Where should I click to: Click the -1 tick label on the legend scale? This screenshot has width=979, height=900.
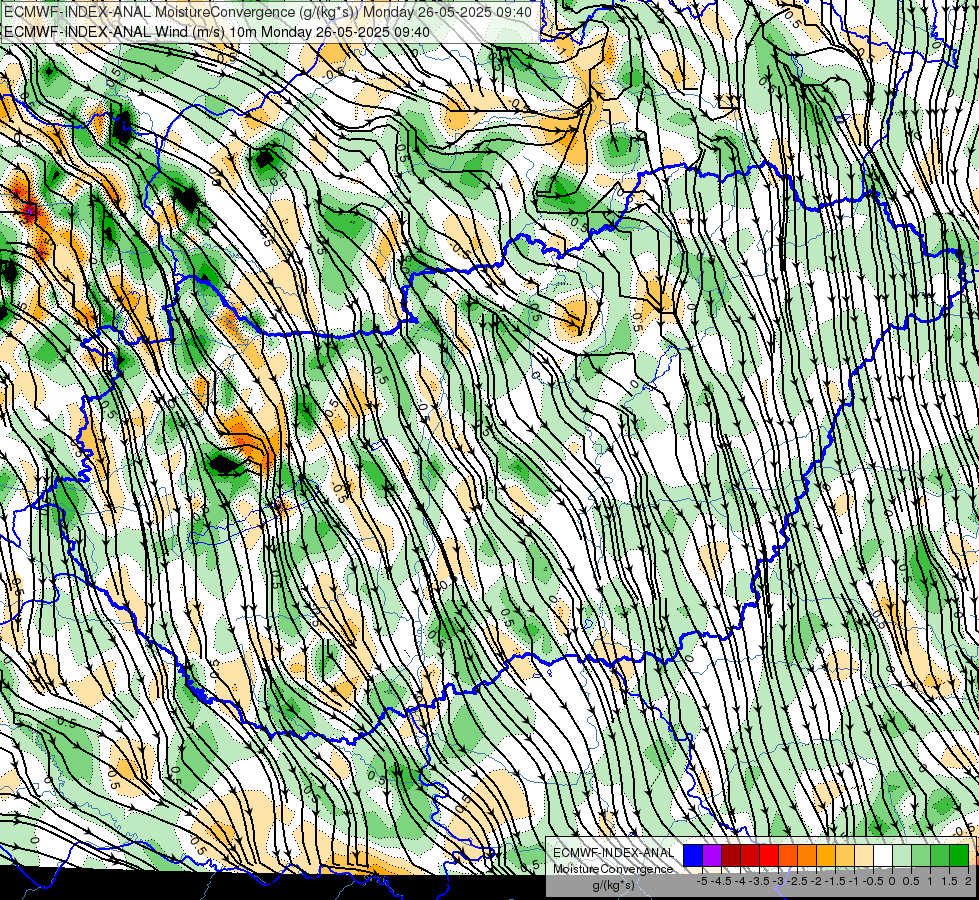click(x=854, y=881)
